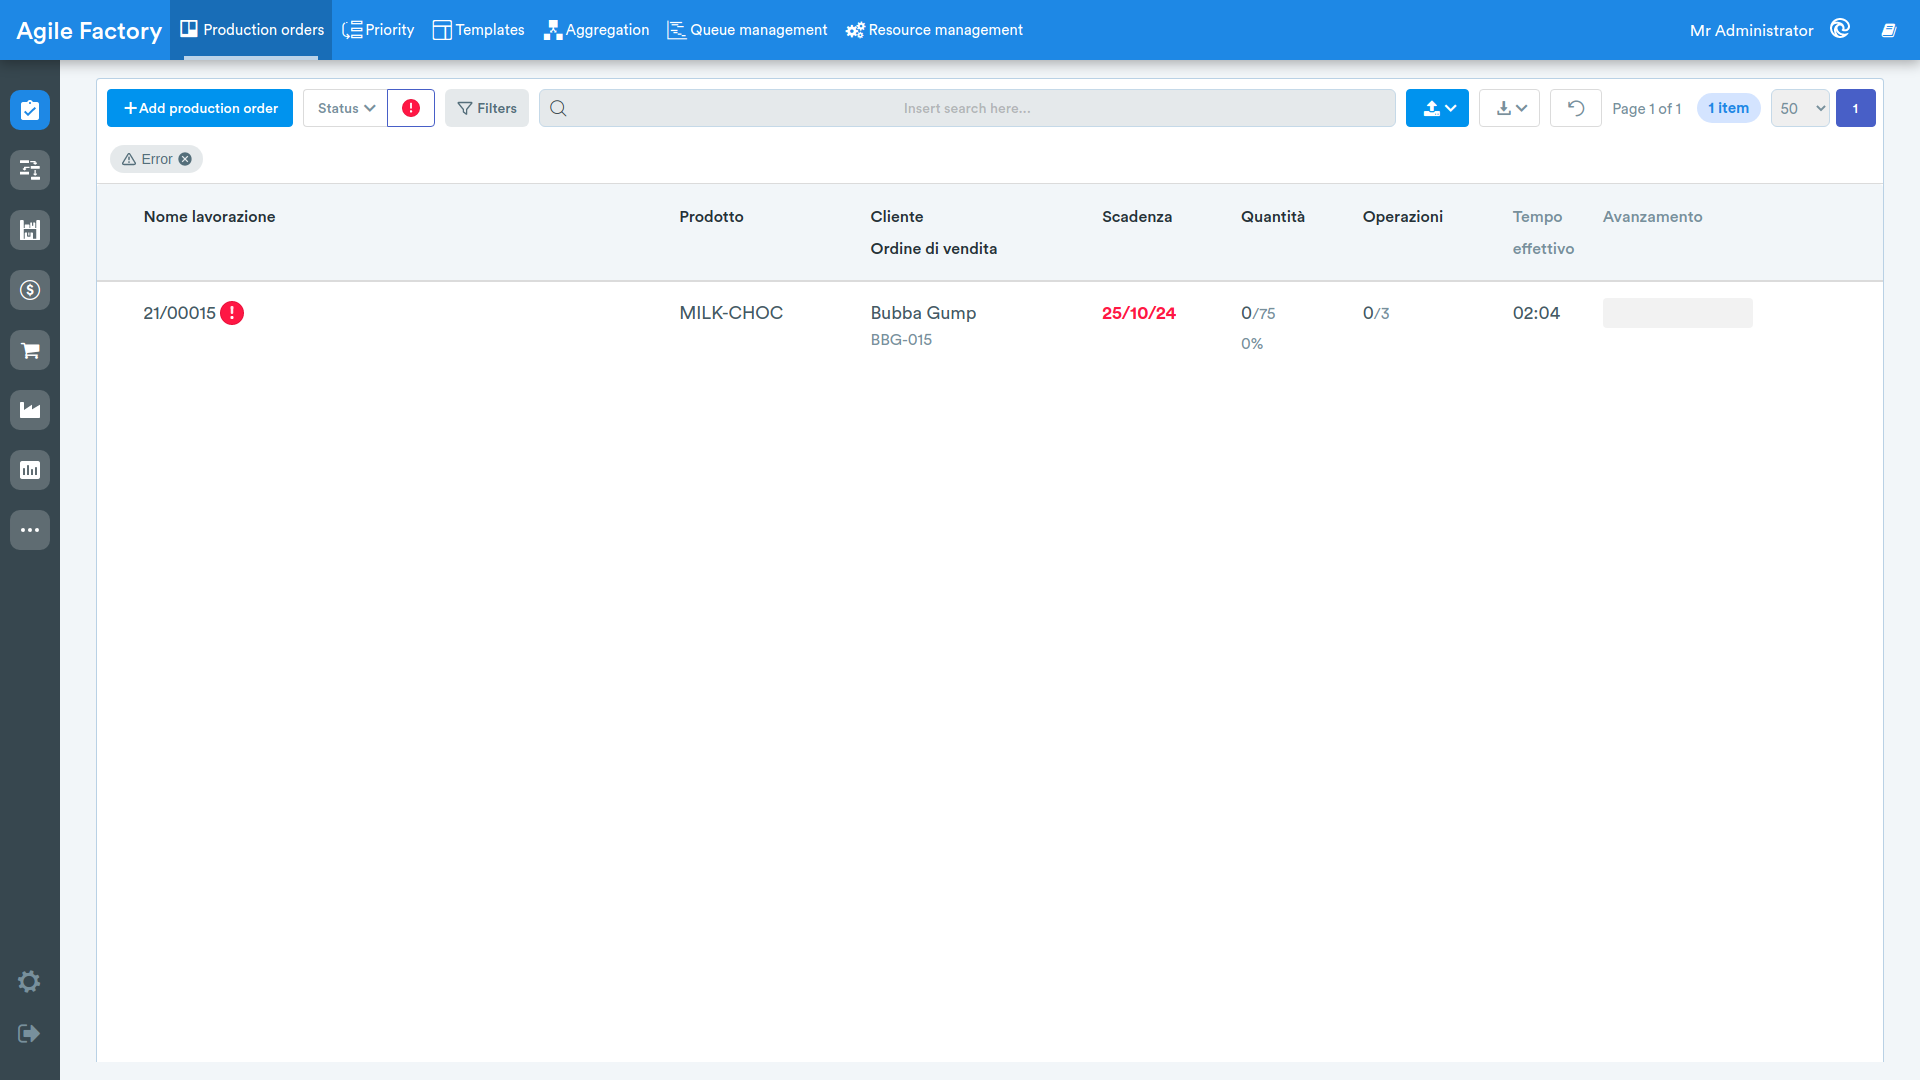The image size is (1920, 1080).
Task: Switch to the Aggregation tab
Action: [596, 30]
